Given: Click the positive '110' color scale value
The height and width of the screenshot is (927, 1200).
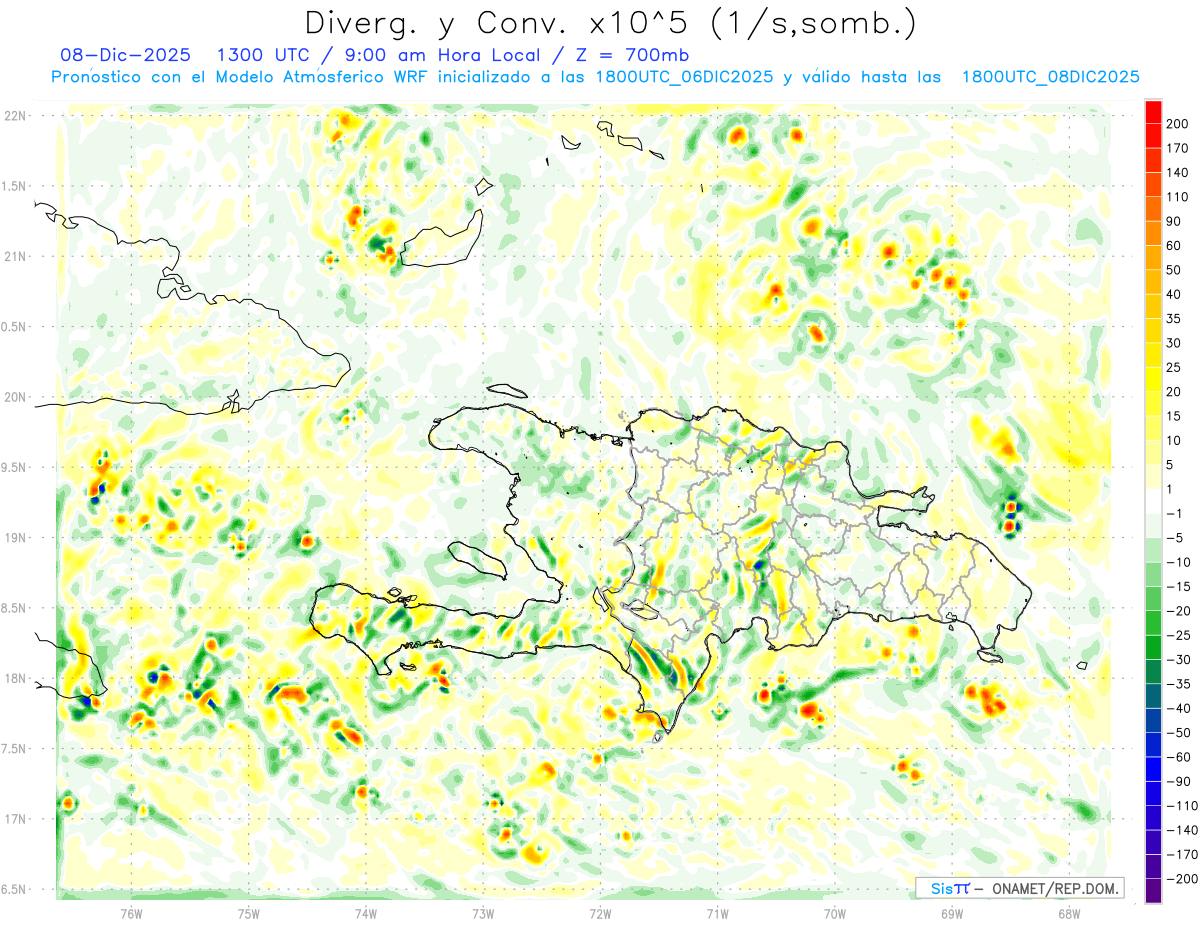Looking at the screenshot, I should pyautogui.click(x=1179, y=197).
